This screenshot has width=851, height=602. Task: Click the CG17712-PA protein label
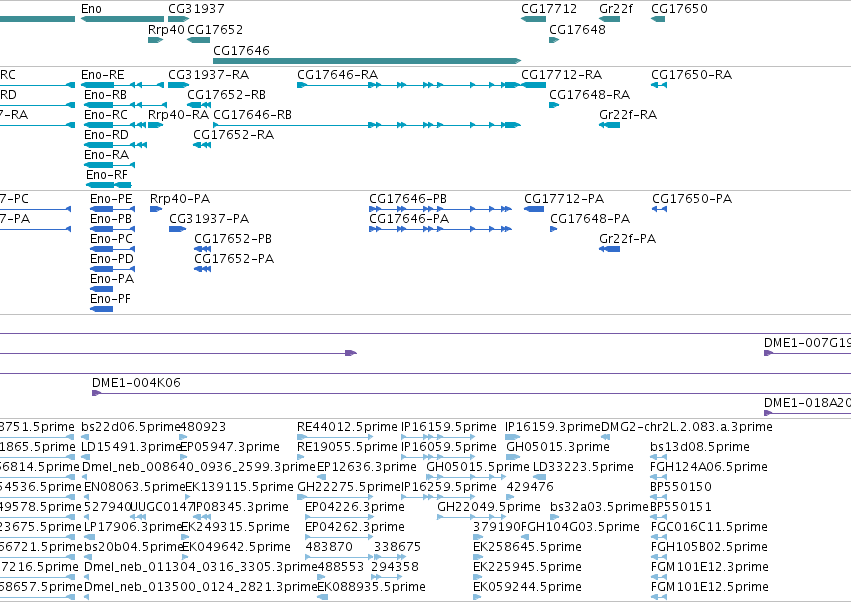tap(564, 199)
